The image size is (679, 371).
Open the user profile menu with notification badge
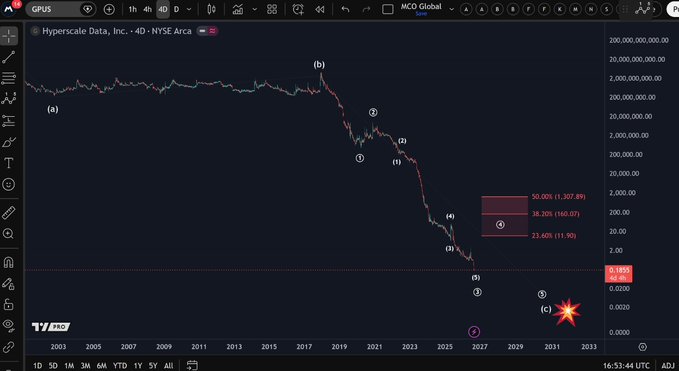(10, 9)
